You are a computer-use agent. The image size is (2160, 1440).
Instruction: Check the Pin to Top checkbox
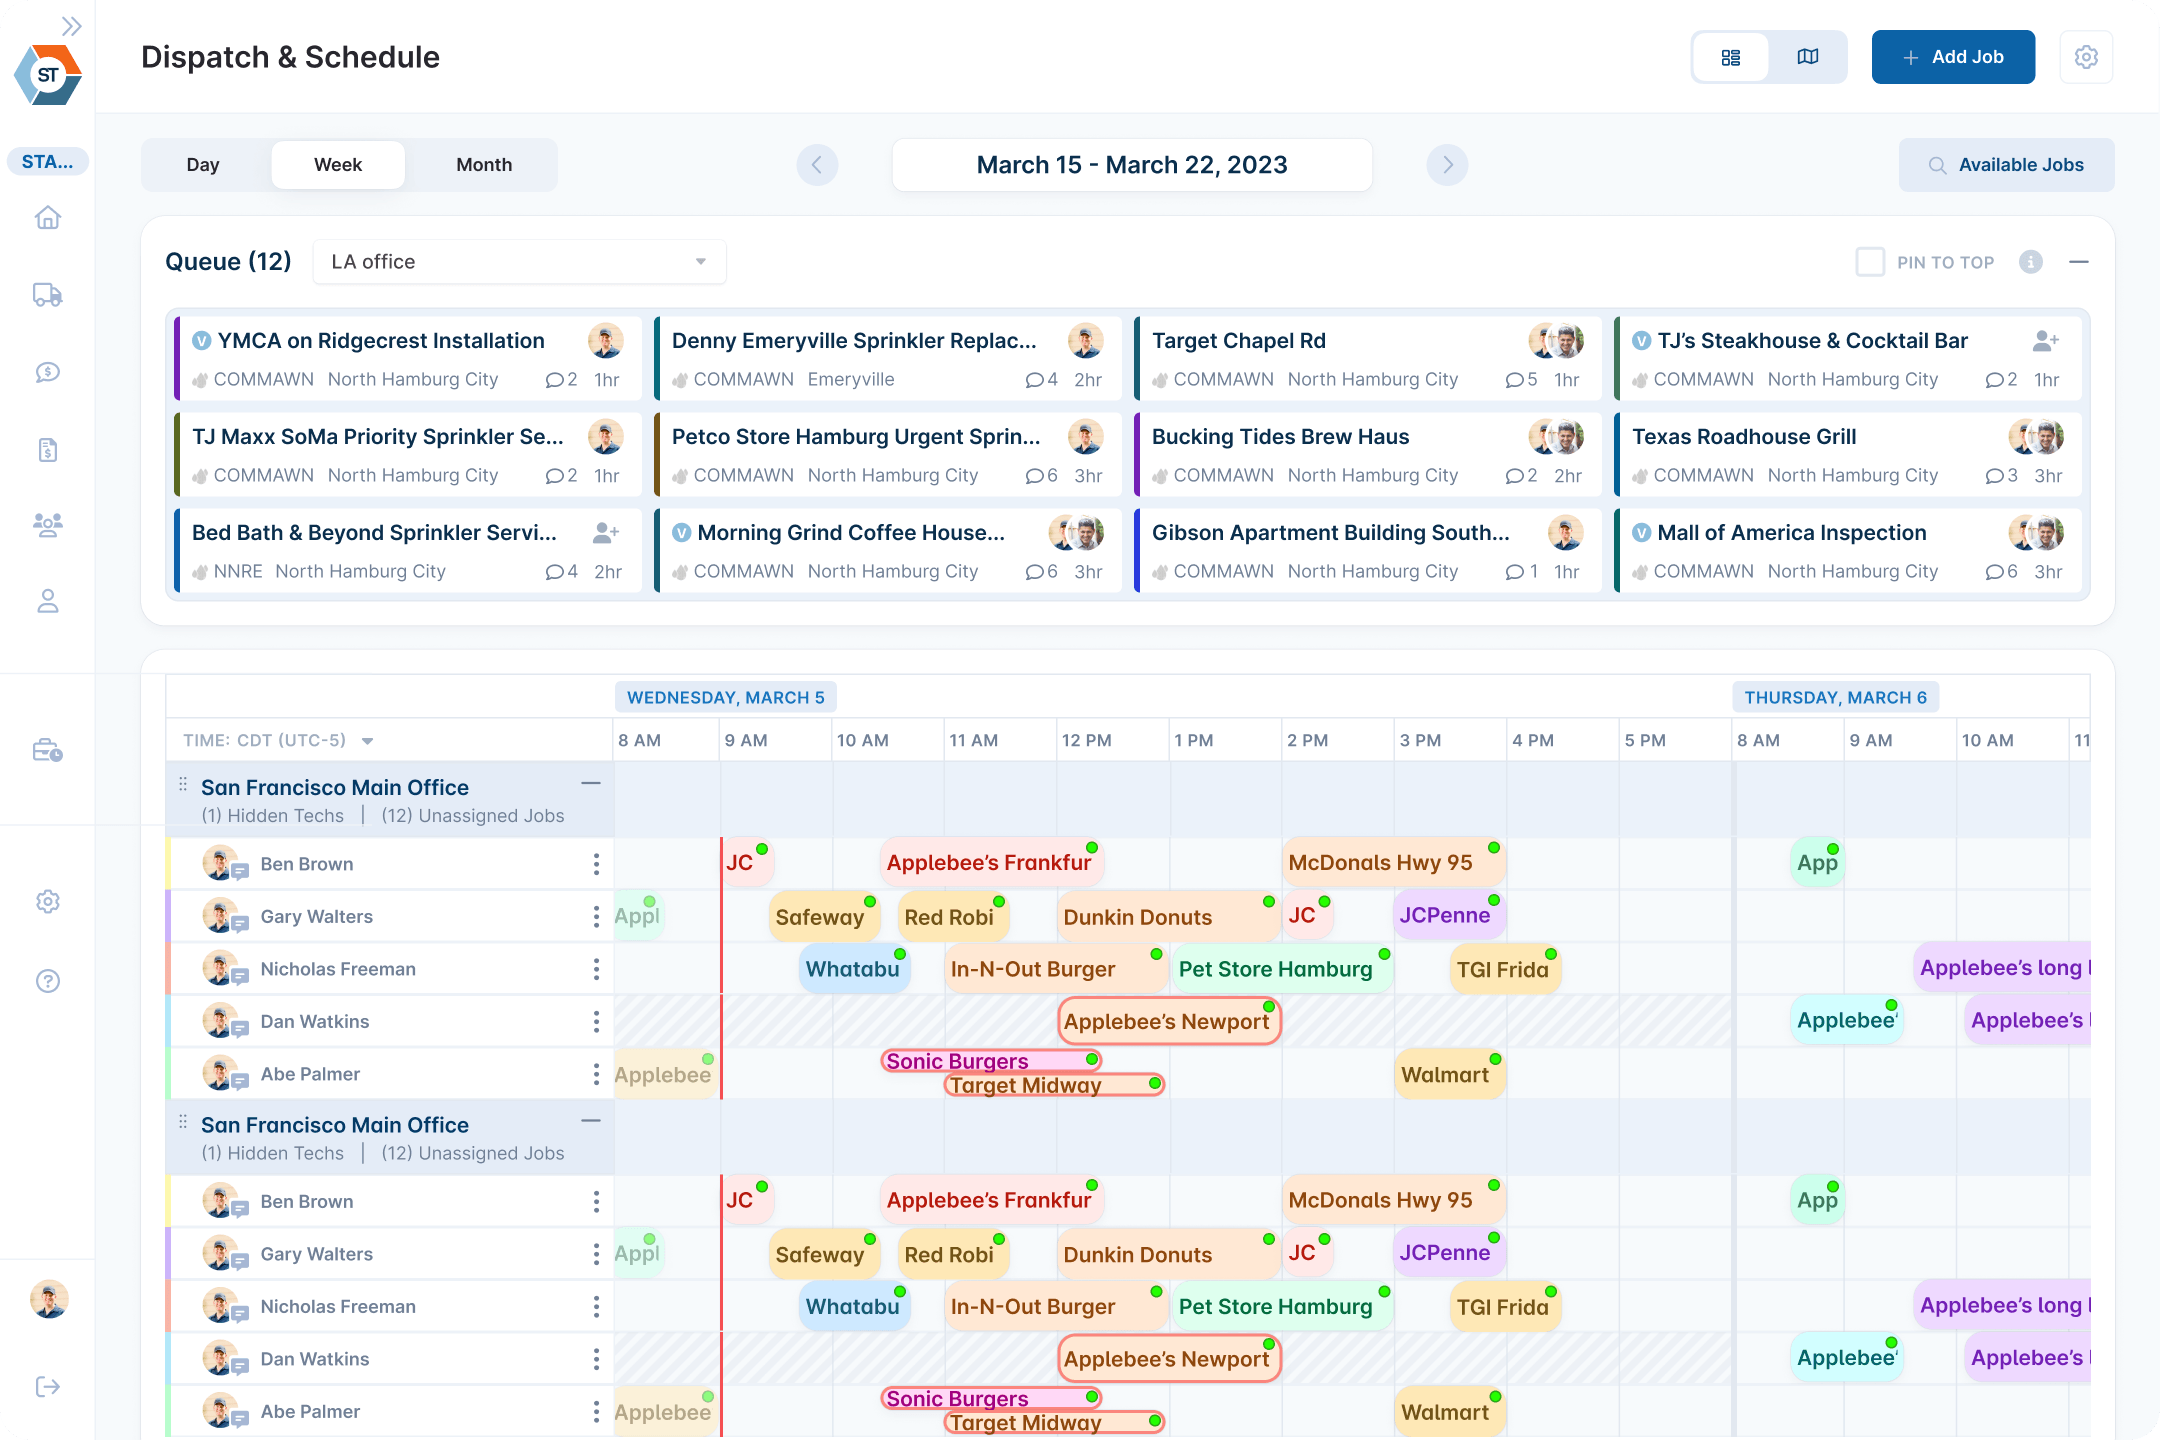coord(1870,262)
